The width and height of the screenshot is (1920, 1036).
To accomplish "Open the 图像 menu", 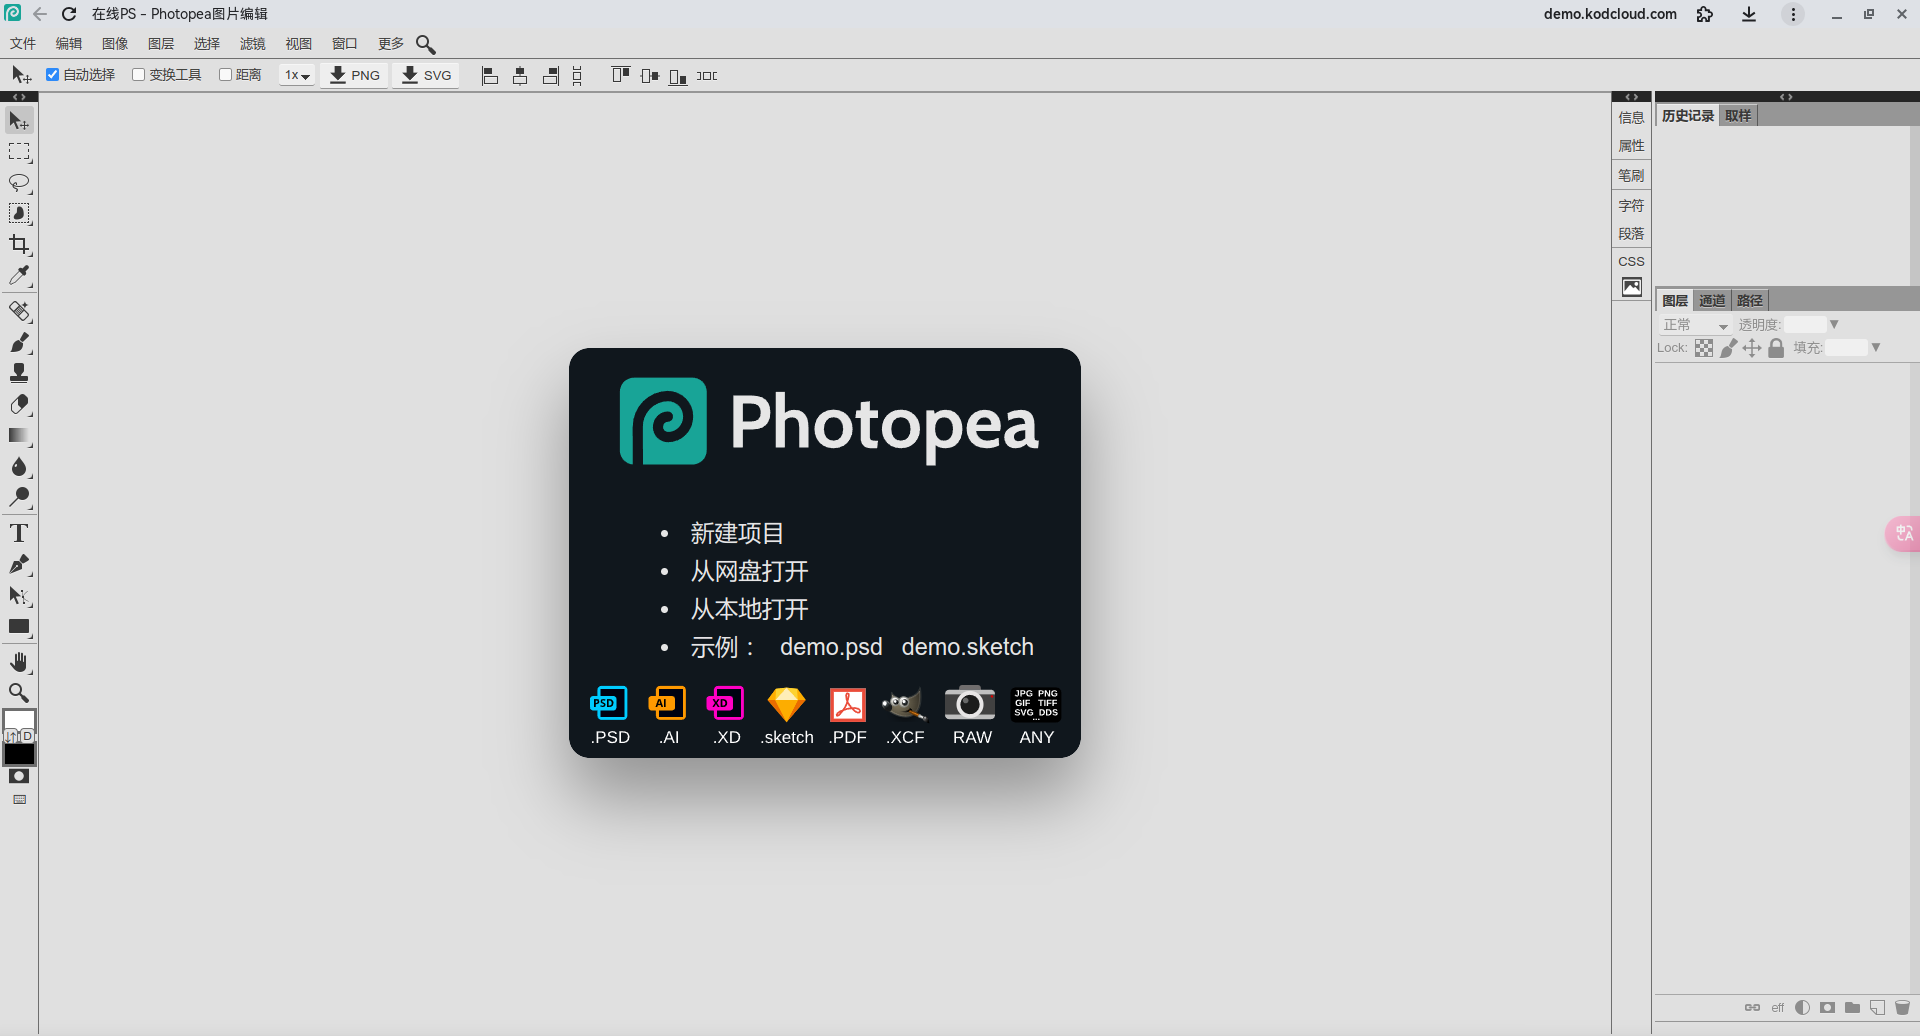I will [x=115, y=44].
